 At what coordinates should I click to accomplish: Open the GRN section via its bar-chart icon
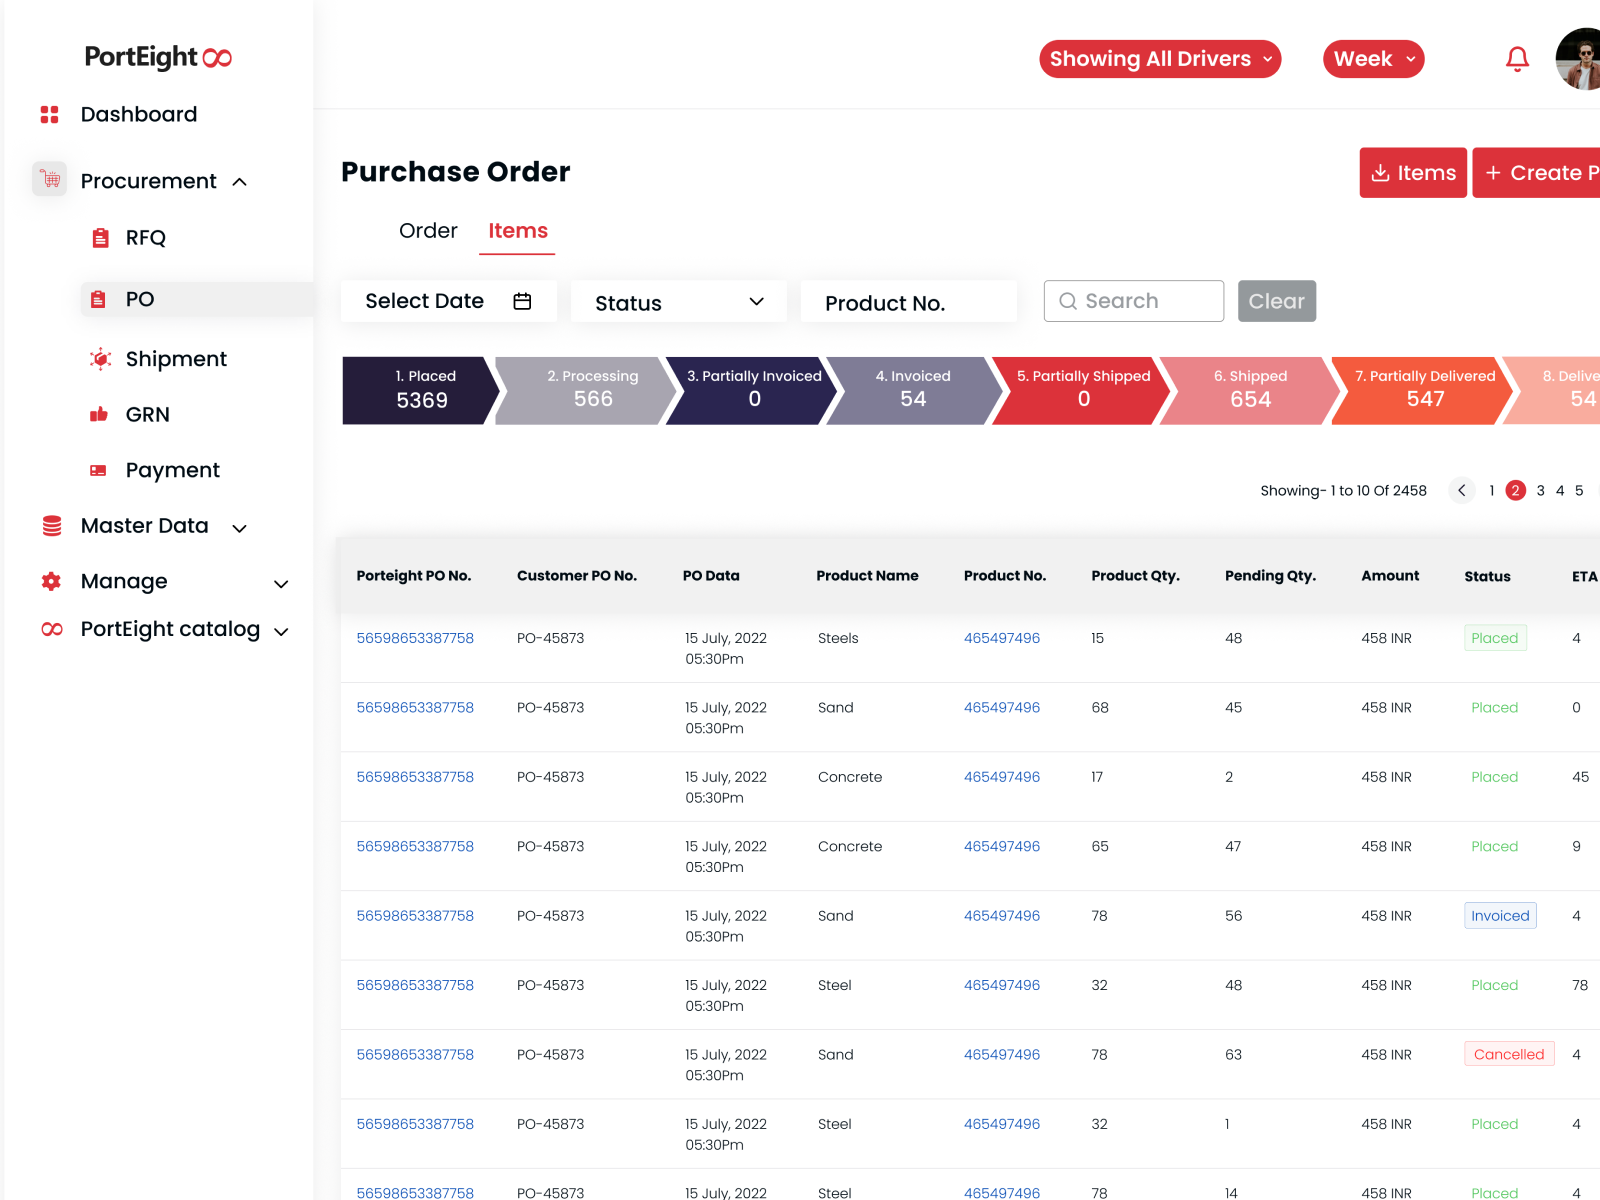pos(100,414)
